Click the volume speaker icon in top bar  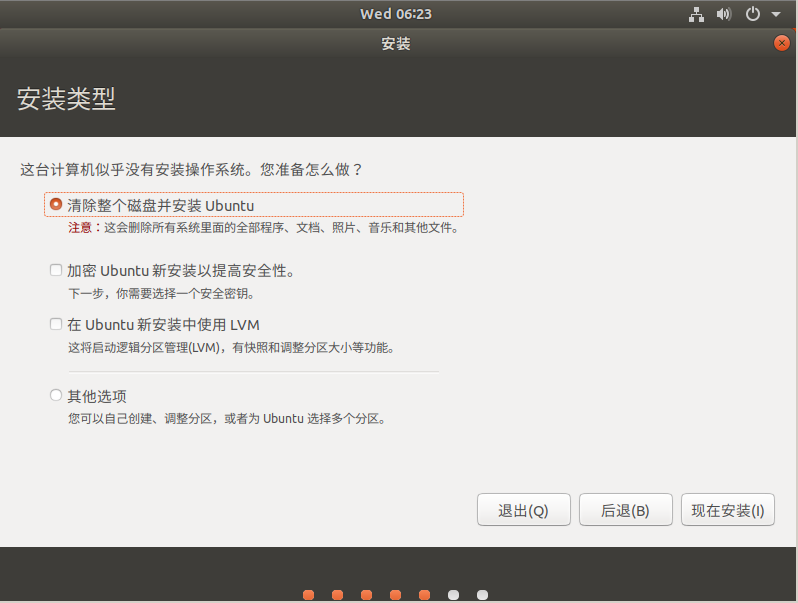[724, 14]
